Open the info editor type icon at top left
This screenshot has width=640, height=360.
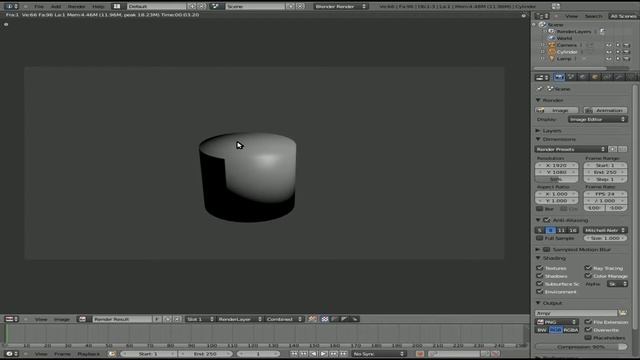pos(9,7)
